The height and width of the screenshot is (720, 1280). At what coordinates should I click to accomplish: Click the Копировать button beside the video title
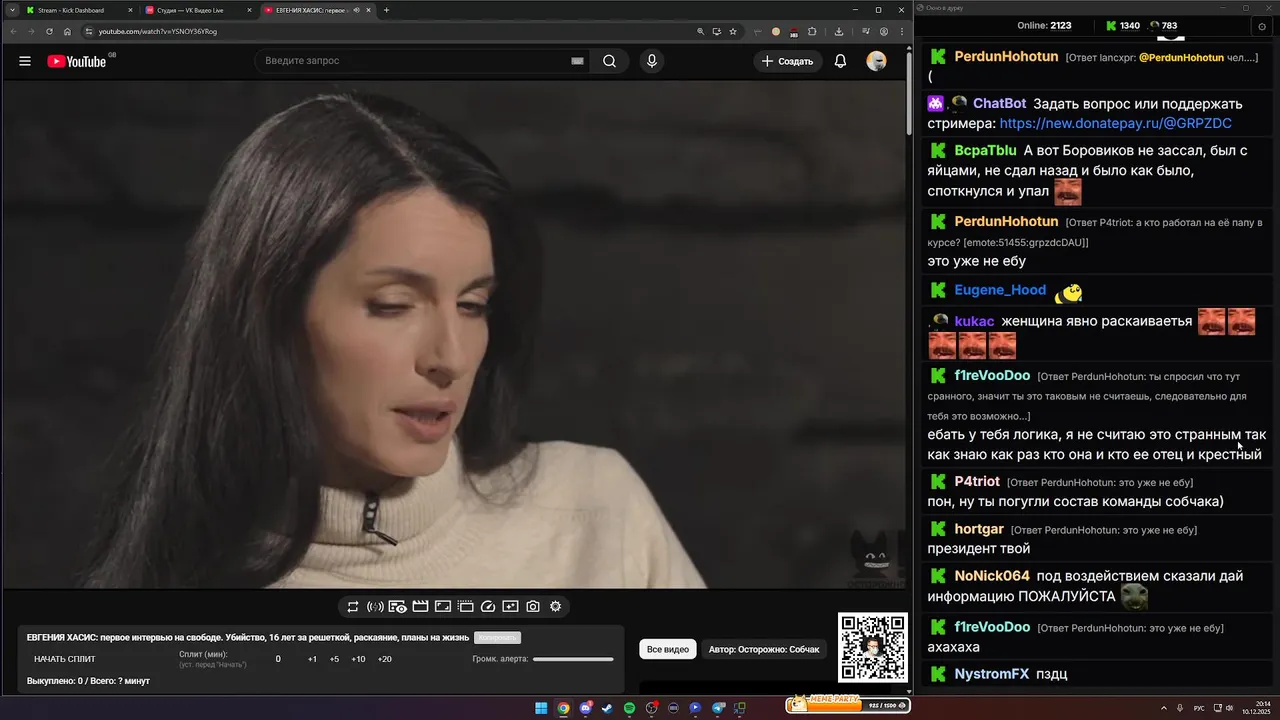pos(498,637)
